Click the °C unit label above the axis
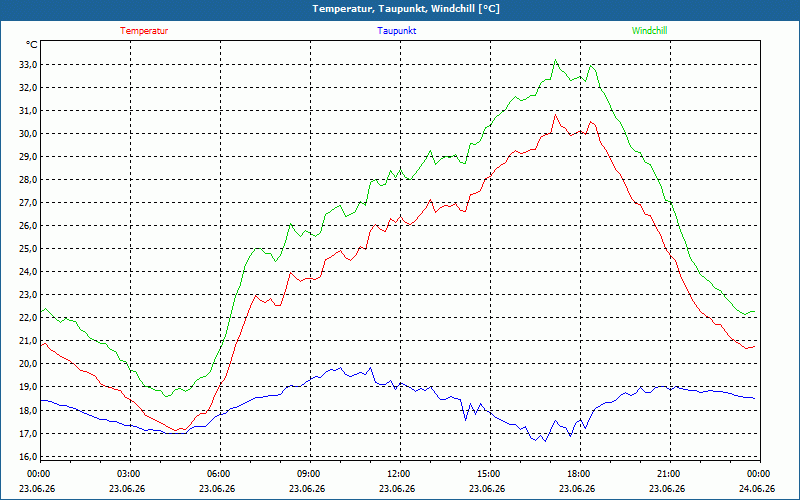The width and height of the screenshot is (800, 500). click(x=32, y=45)
